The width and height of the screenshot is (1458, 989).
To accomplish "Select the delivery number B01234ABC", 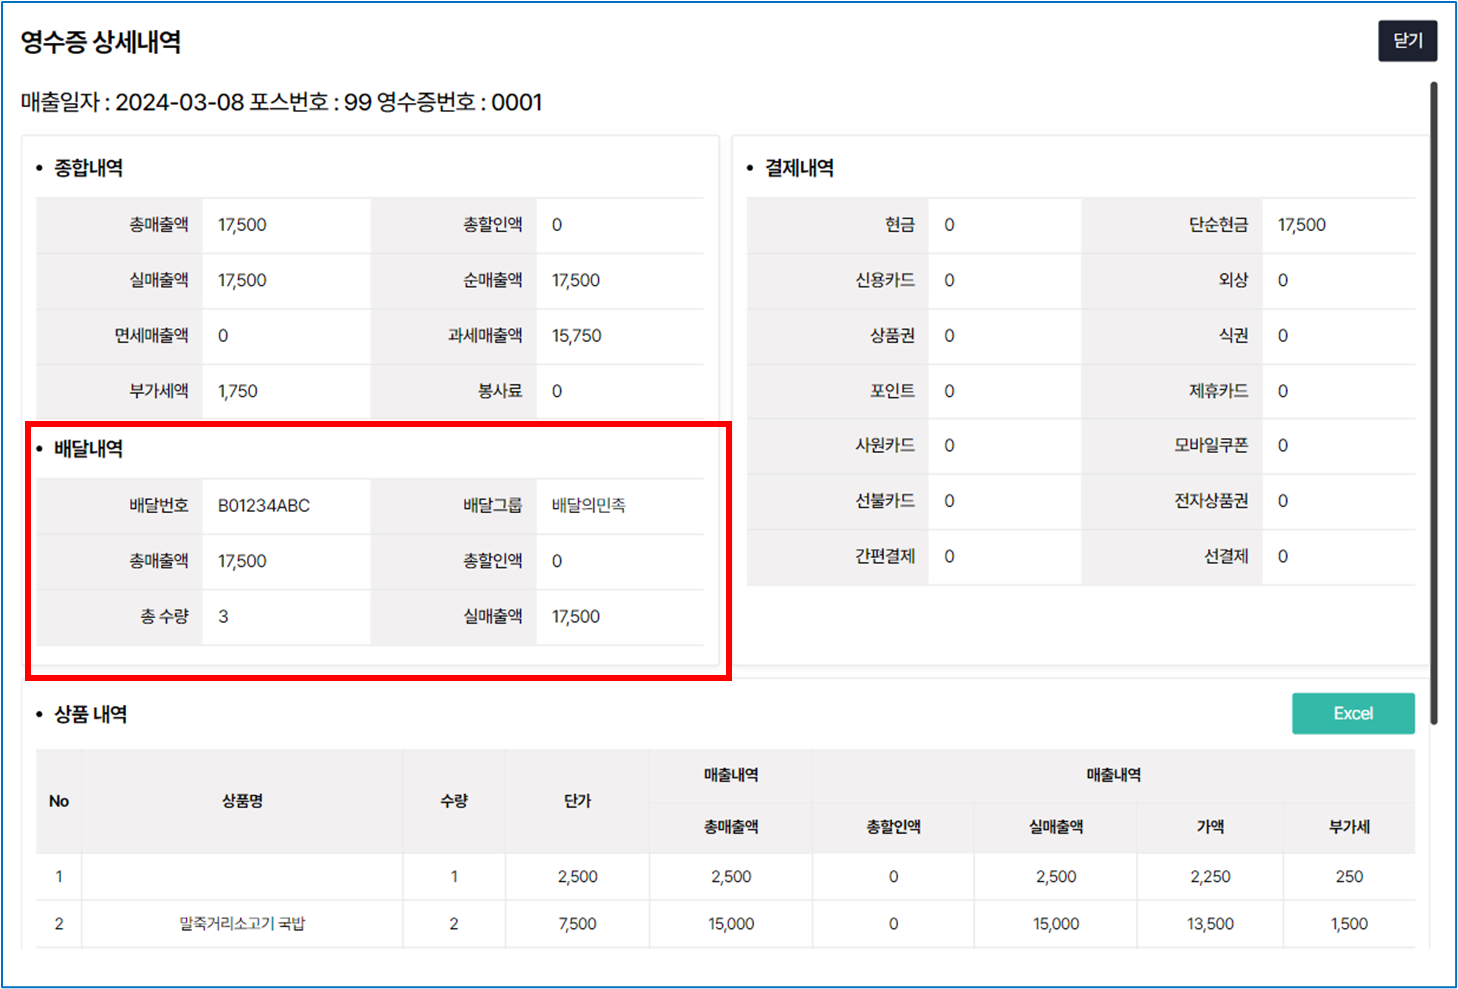I will click(264, 505).
